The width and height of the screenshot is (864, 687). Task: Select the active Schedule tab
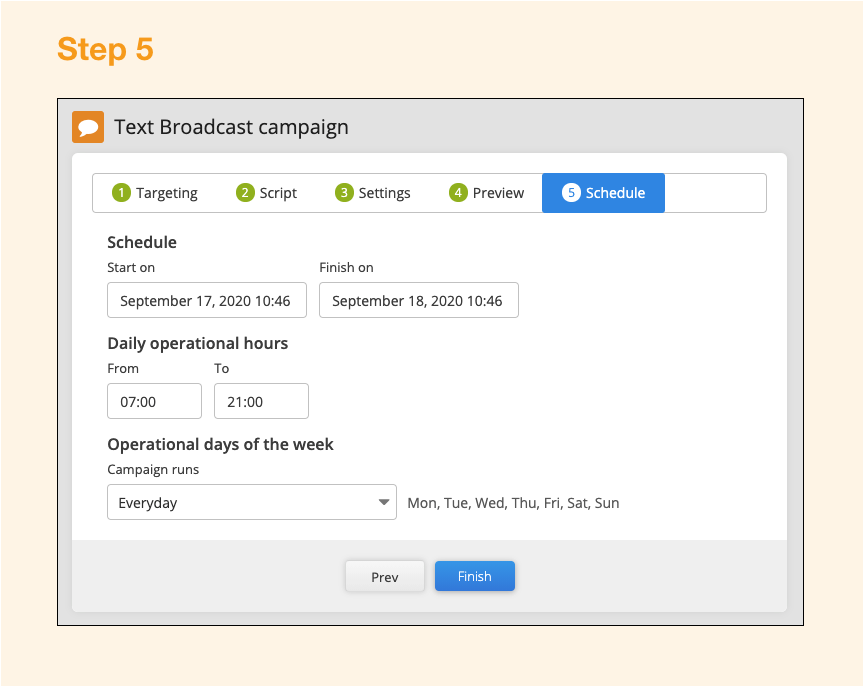tap(603, 193)
